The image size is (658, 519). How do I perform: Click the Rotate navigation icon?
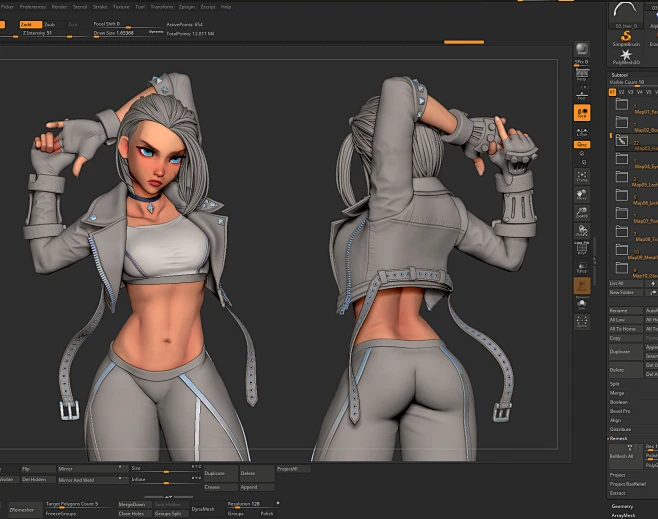pos(582,231)
